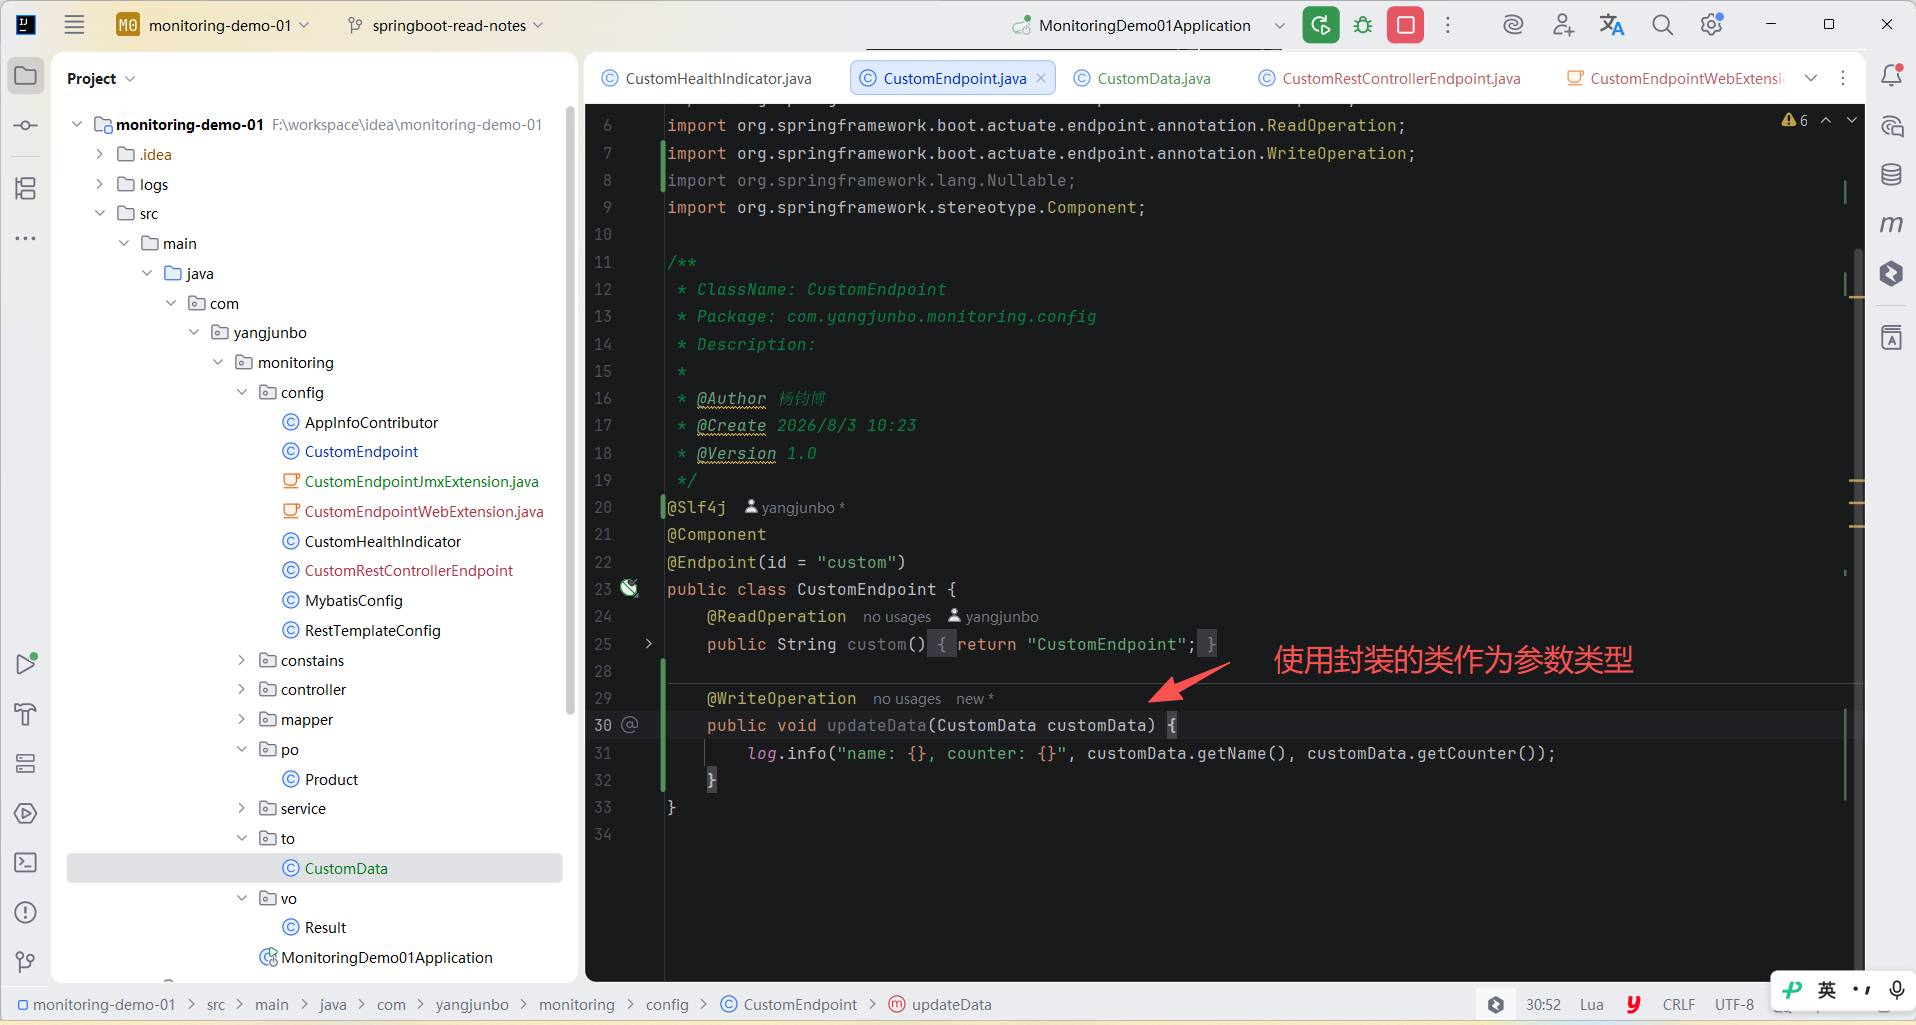
Task: Click the updateData breadcrumb
Action: (940, 1004)
